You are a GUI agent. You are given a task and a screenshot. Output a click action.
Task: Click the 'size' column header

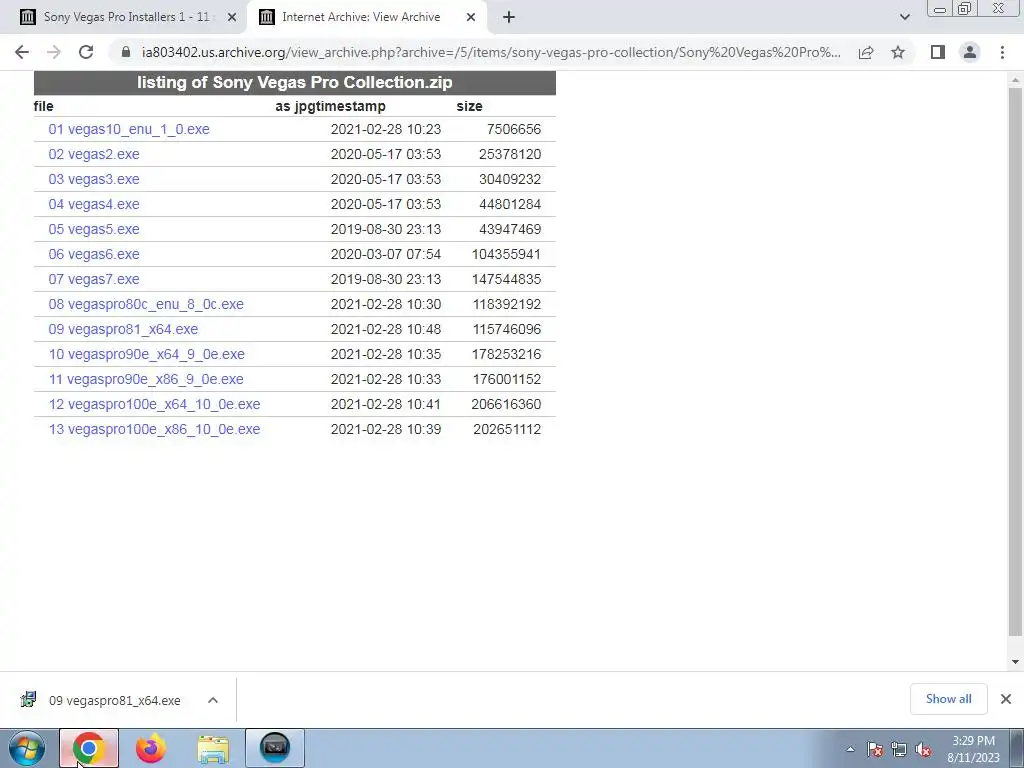469,106
